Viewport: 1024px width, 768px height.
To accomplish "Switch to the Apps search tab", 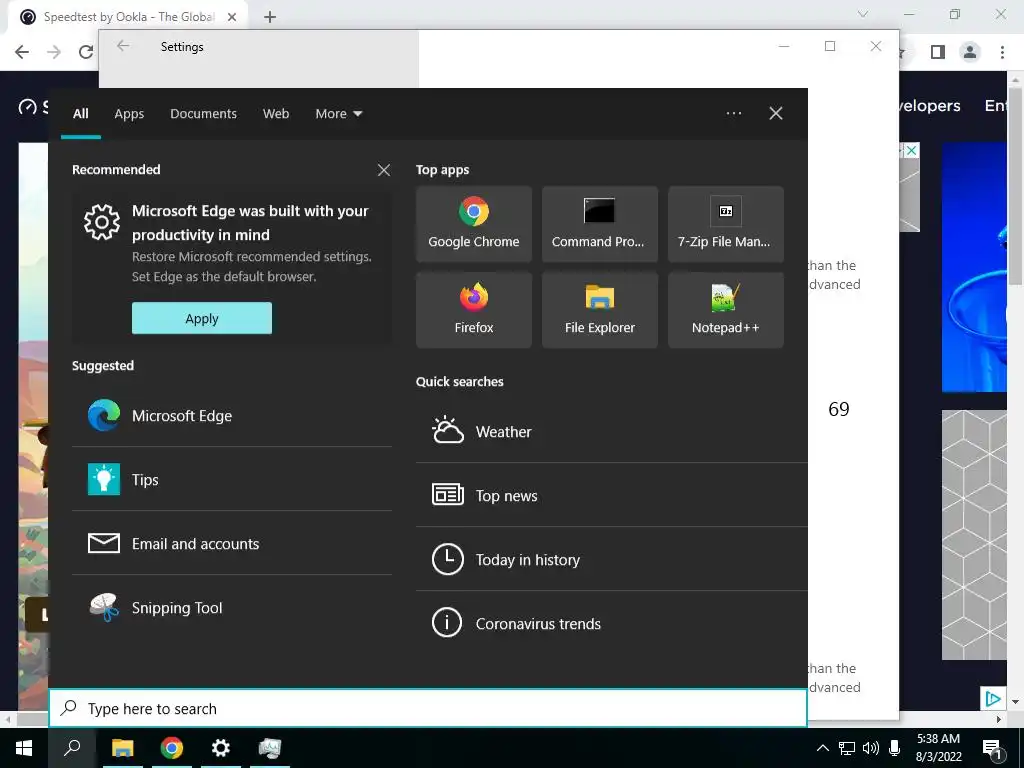I will (x=129, y=114).
